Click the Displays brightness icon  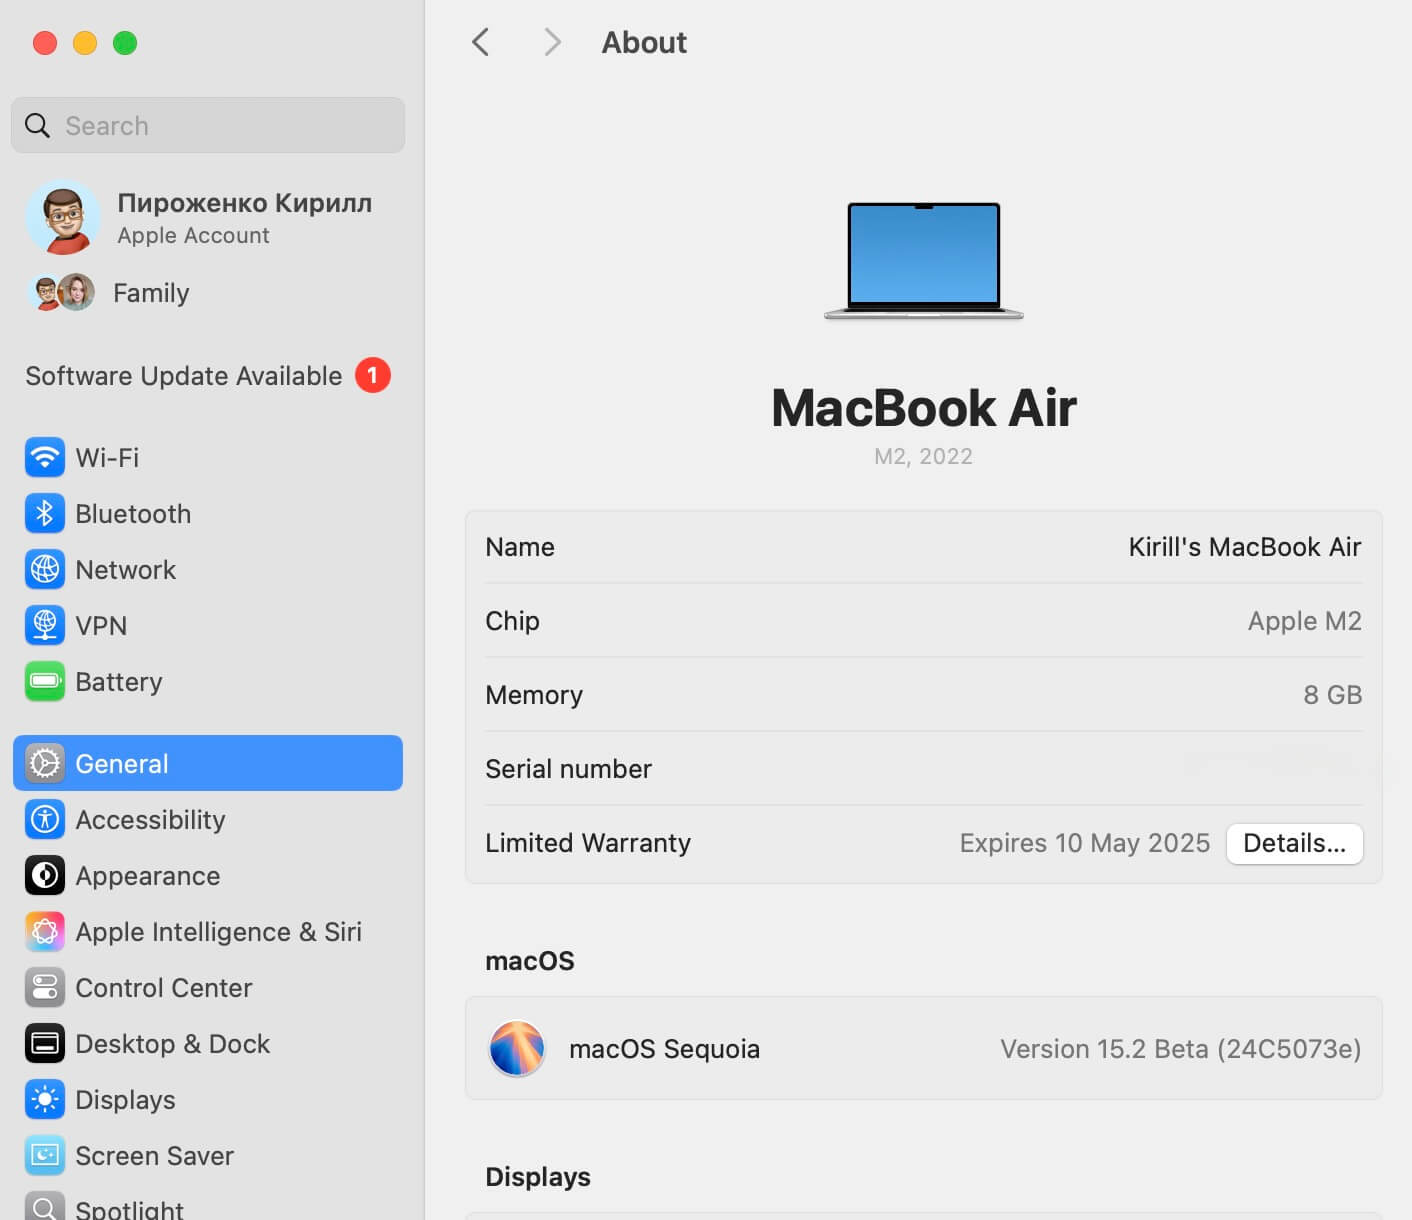click(44, 1099)
